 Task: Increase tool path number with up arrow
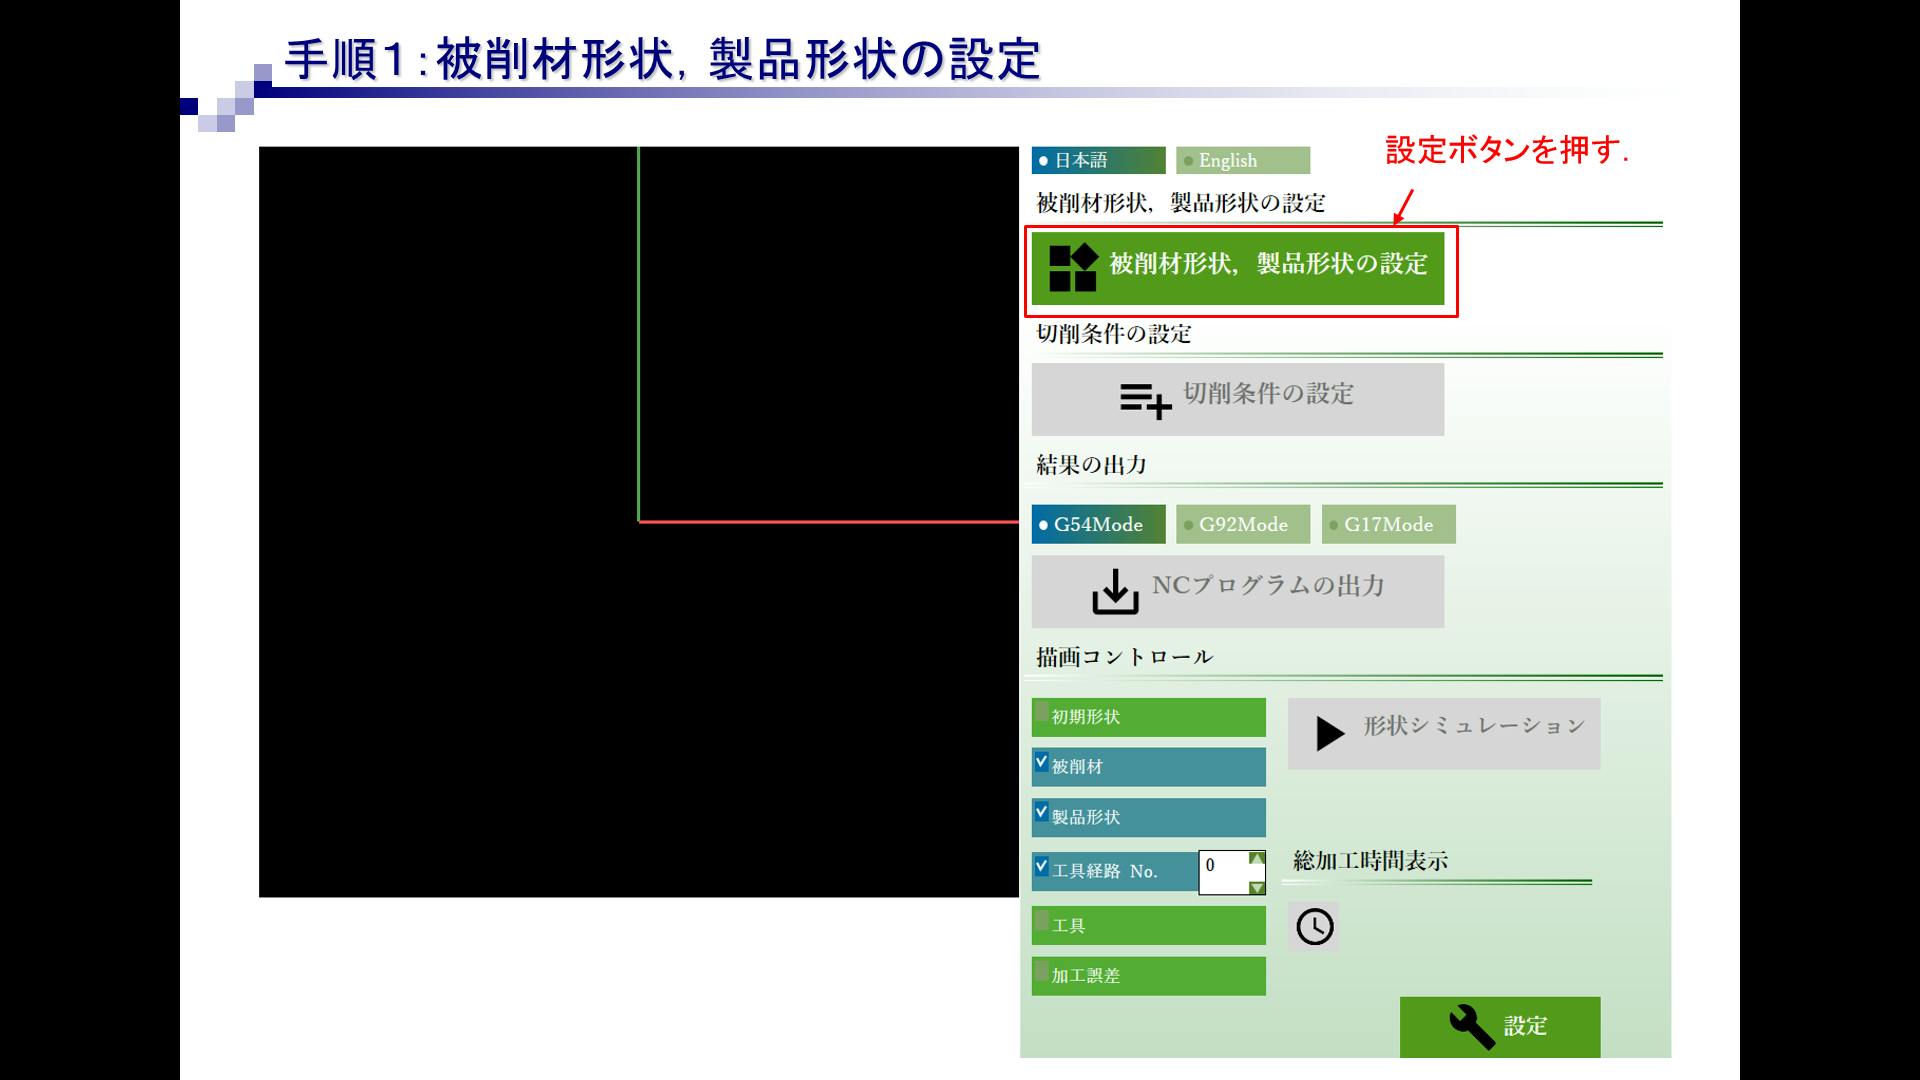[1257, 859]
